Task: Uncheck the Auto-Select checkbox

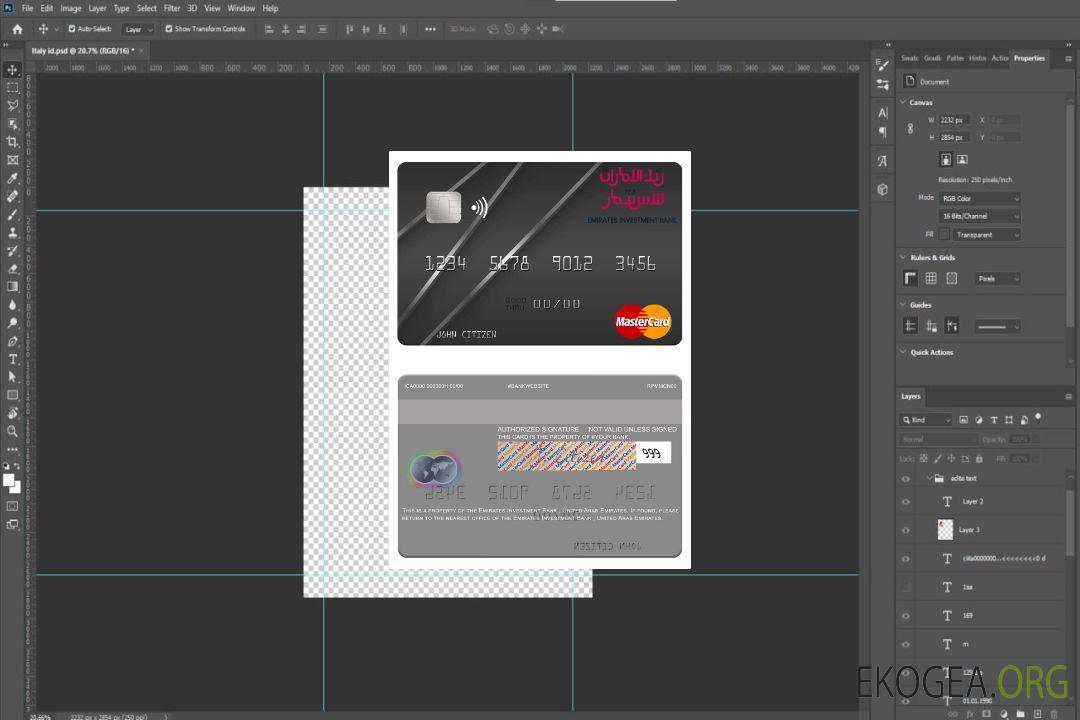Action: click(72, 29)
